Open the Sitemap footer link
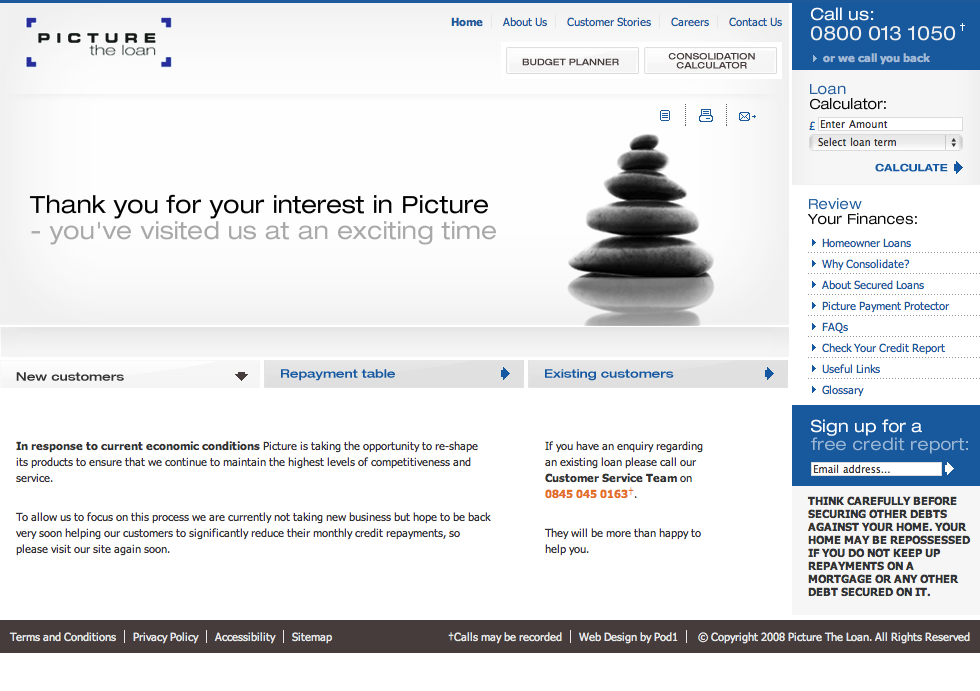980x691 pixels. (312, 637)
